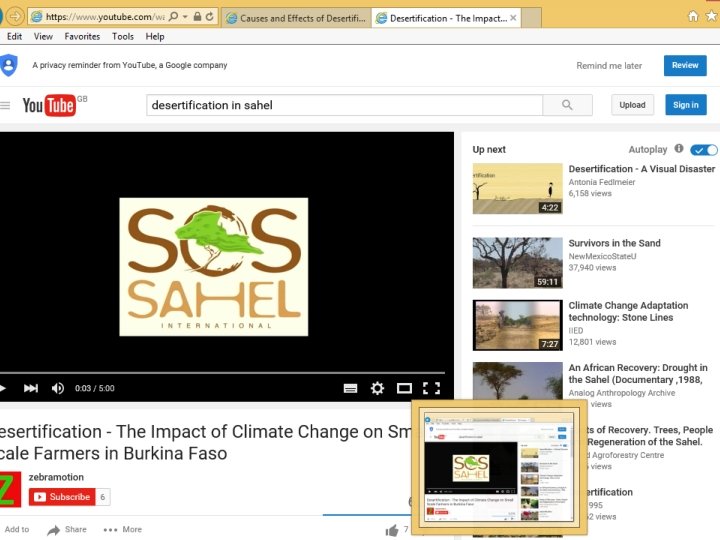
Task: Open a new blank browser tab
Action: [531, 18]
